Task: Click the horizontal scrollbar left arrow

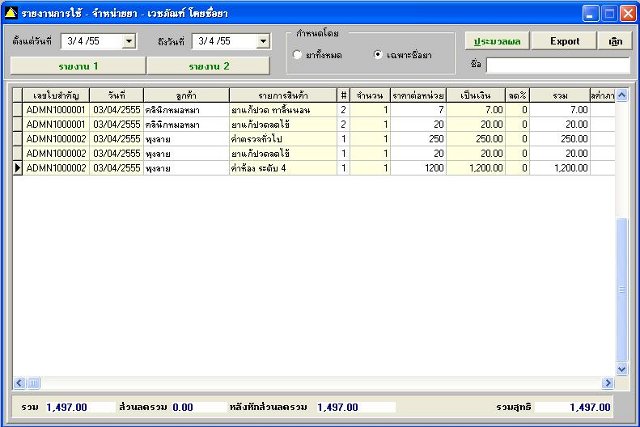Action: point(19,383)
